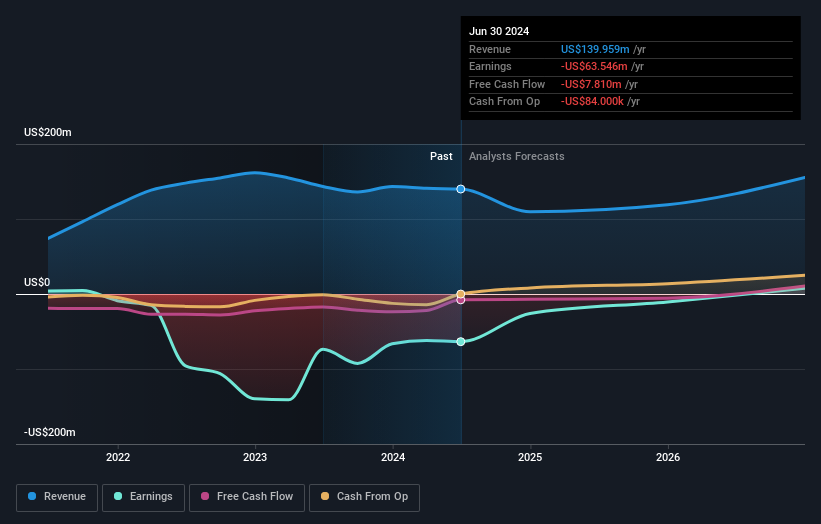This screenshot has width=821, height=524.
Task: Toggle the Earnings legend series
Action: [143, 497]
